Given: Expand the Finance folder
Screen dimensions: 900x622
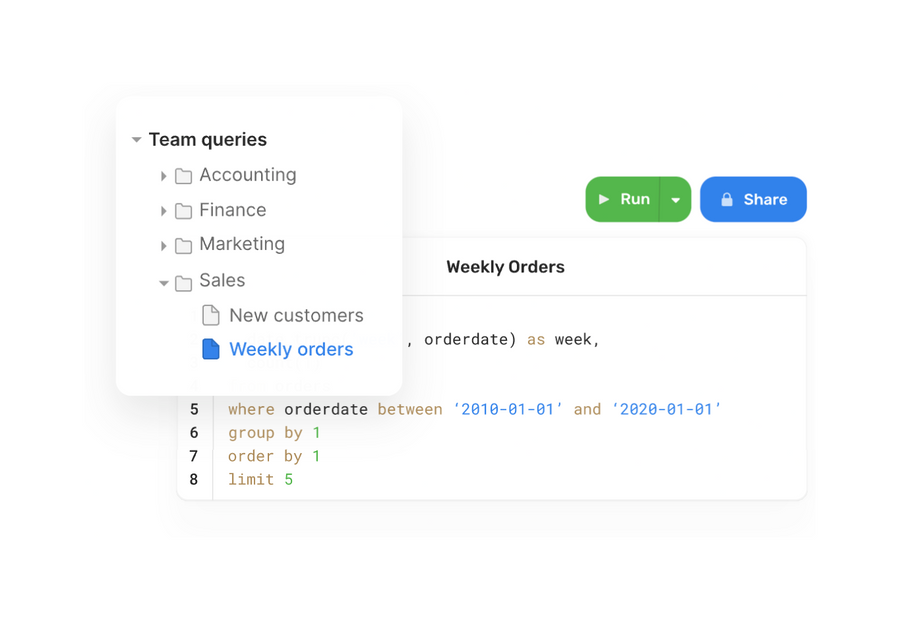Looking at the screenshot, I should [164, 210].
